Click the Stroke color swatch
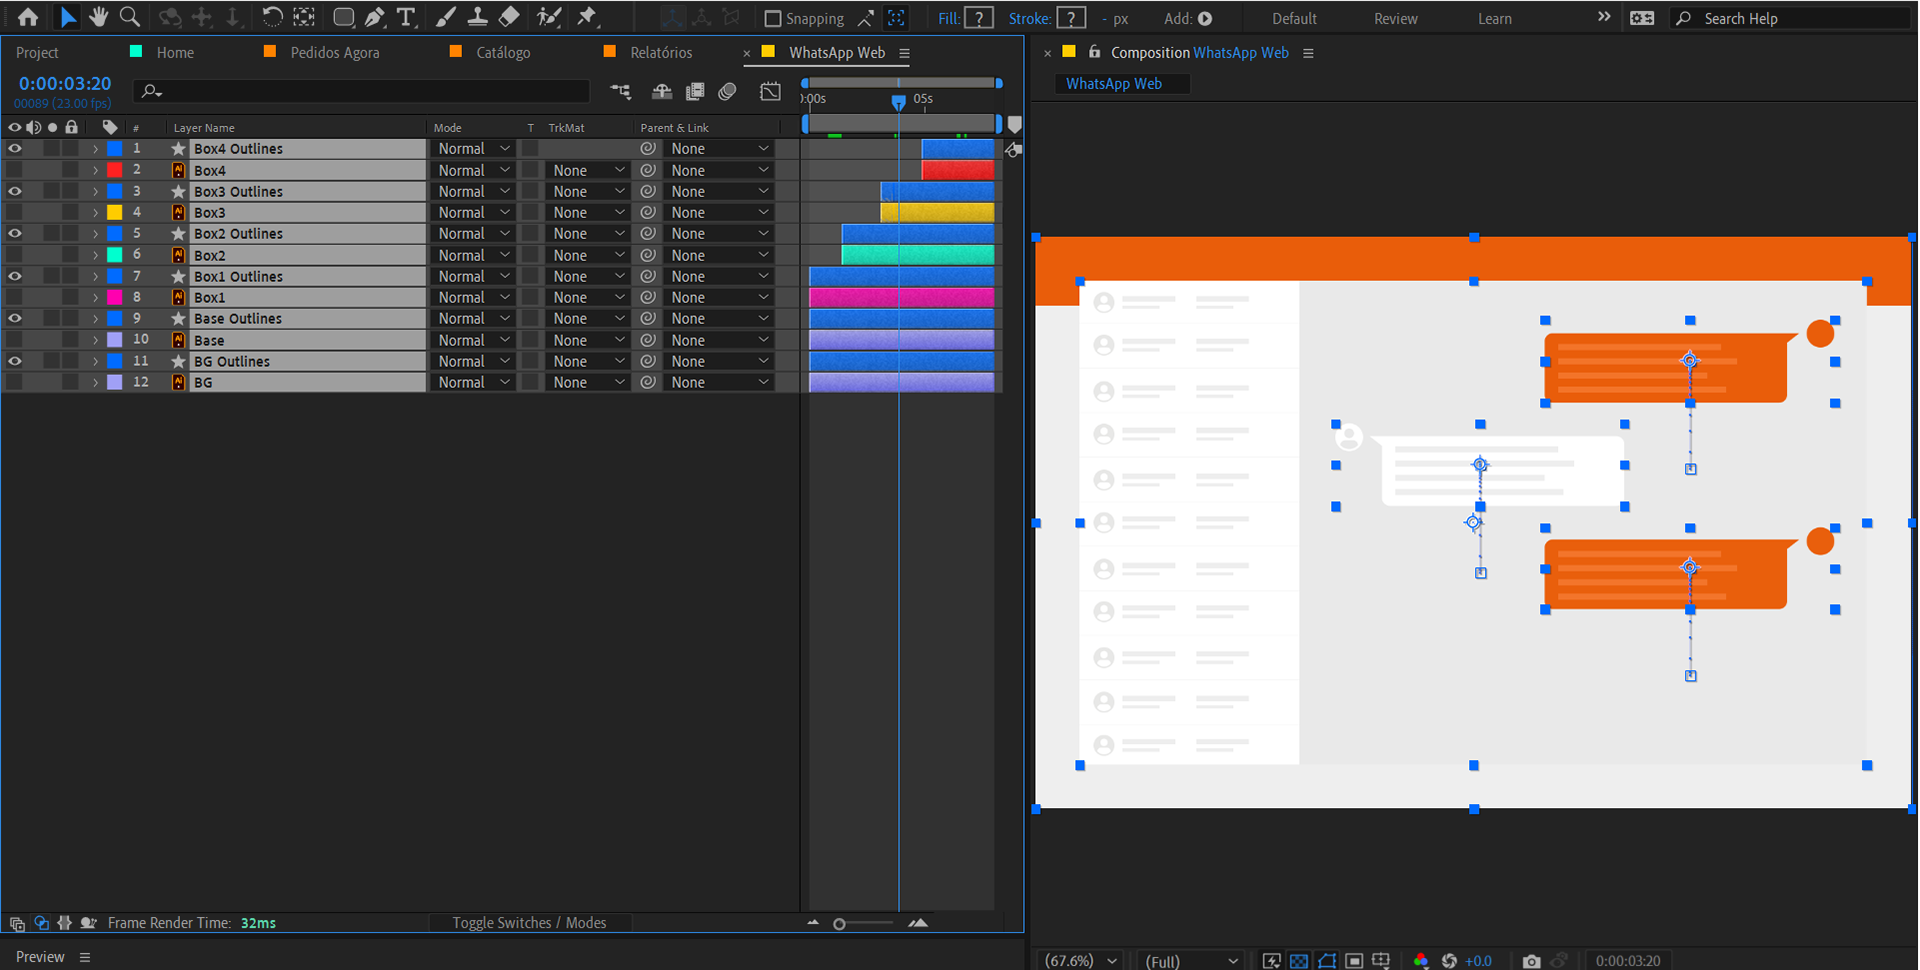Viewport: 1920px width, 970px height. (1071, 18)
